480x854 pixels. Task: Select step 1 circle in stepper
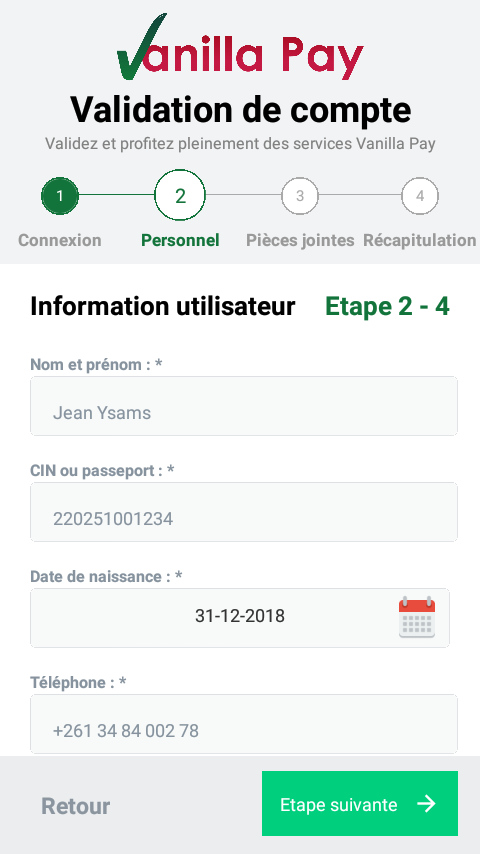click(x=60, y=196)
